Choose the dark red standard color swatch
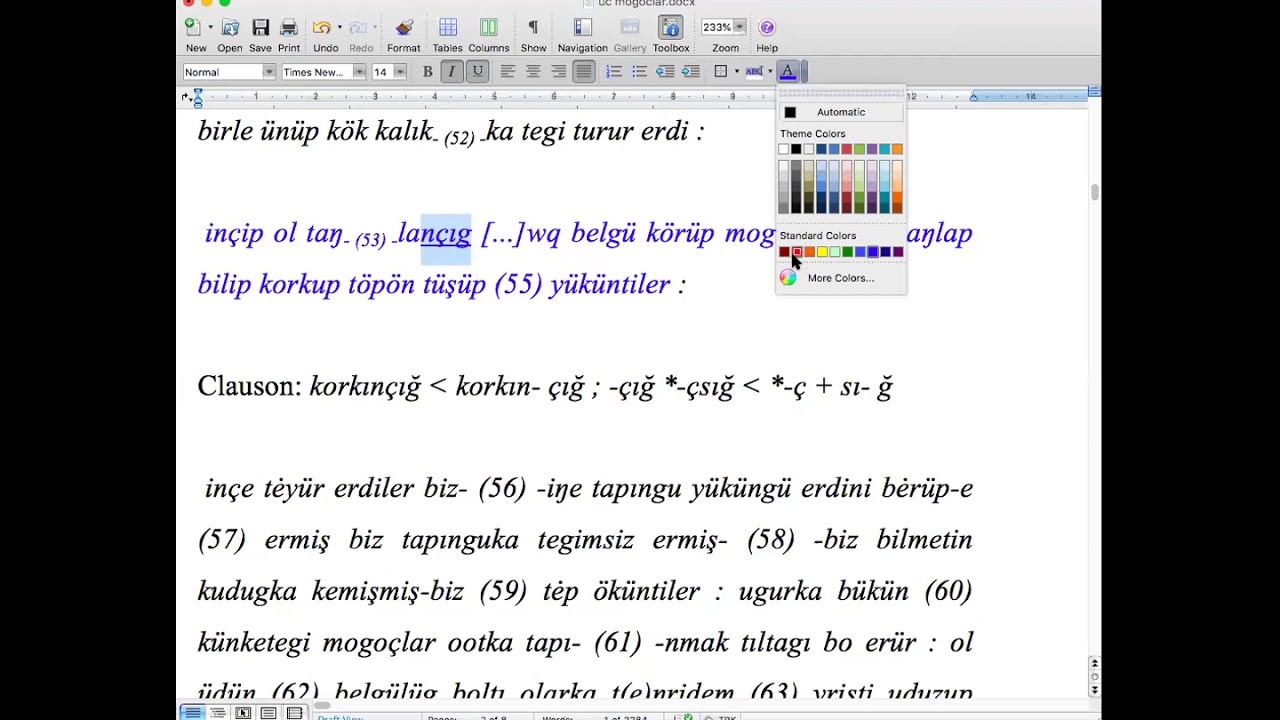 pyautogui.click(x=784, y=252)
